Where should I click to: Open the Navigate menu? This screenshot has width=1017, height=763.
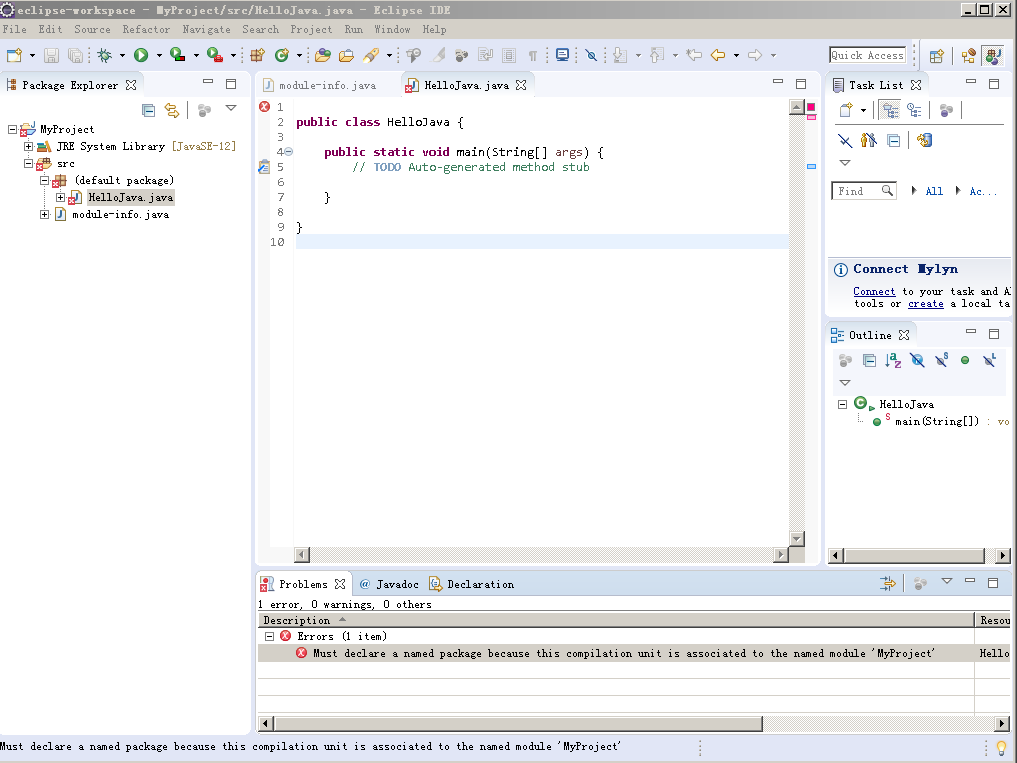(x=206, y=29)
